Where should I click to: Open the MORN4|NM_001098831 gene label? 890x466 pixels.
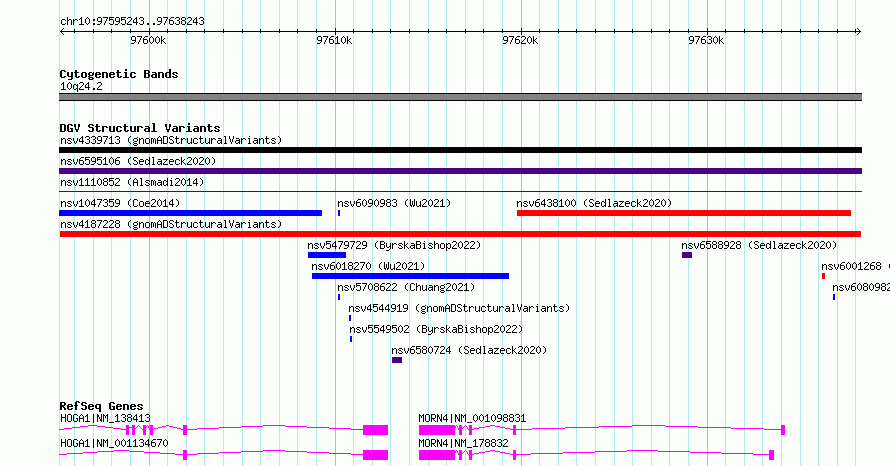(472, 418)
